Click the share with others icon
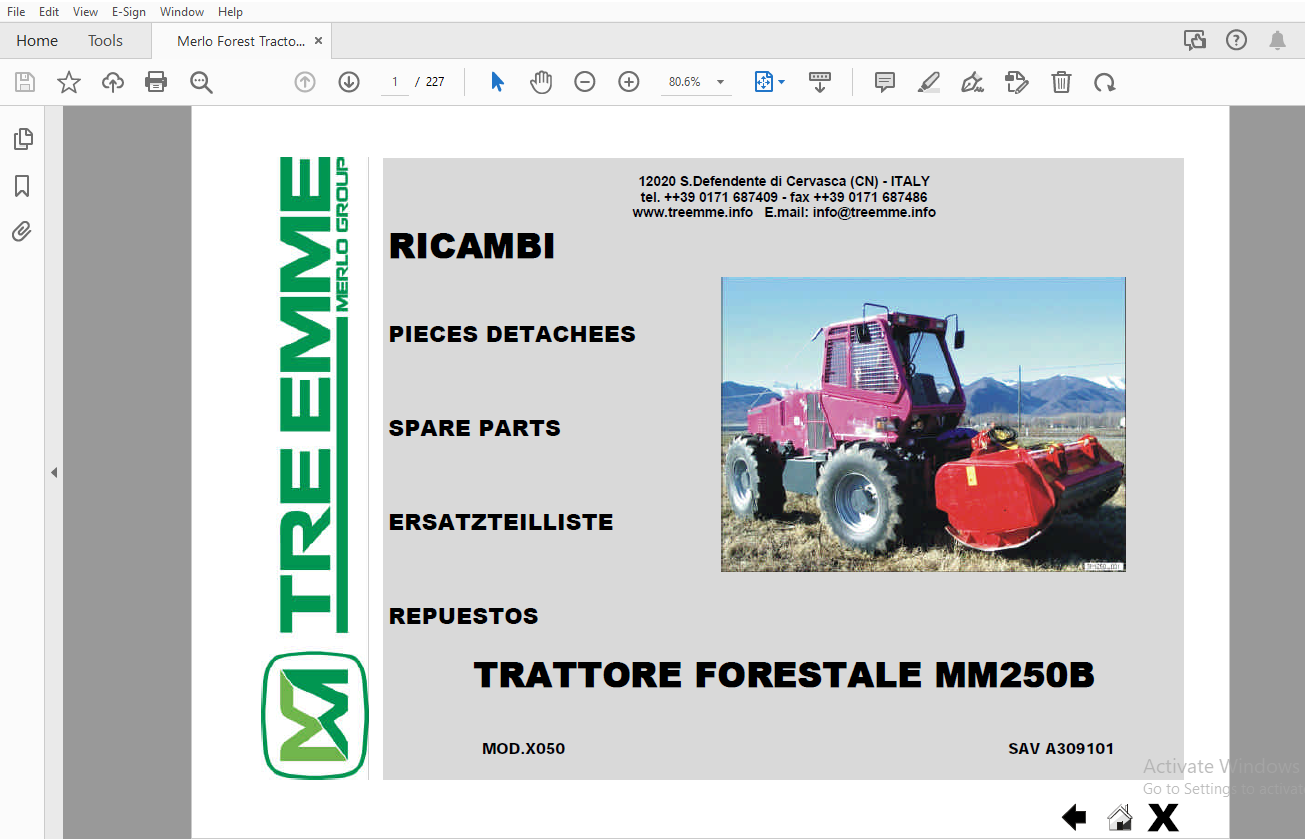 (x=1195, y=41)
